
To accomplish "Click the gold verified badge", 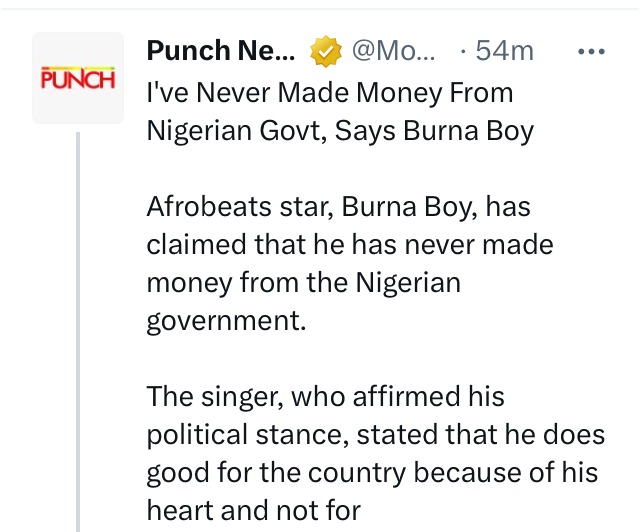I will click(x=326, y=51).
